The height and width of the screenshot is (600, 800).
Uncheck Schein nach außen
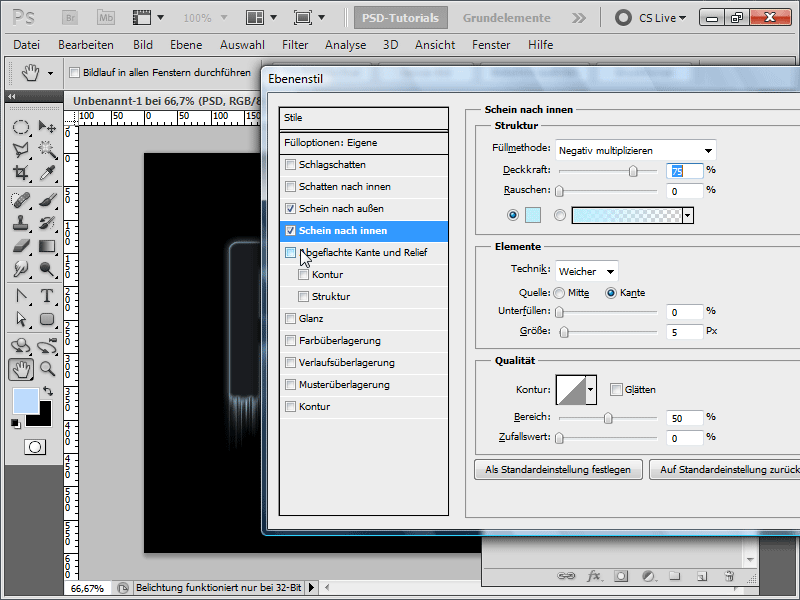290,208
